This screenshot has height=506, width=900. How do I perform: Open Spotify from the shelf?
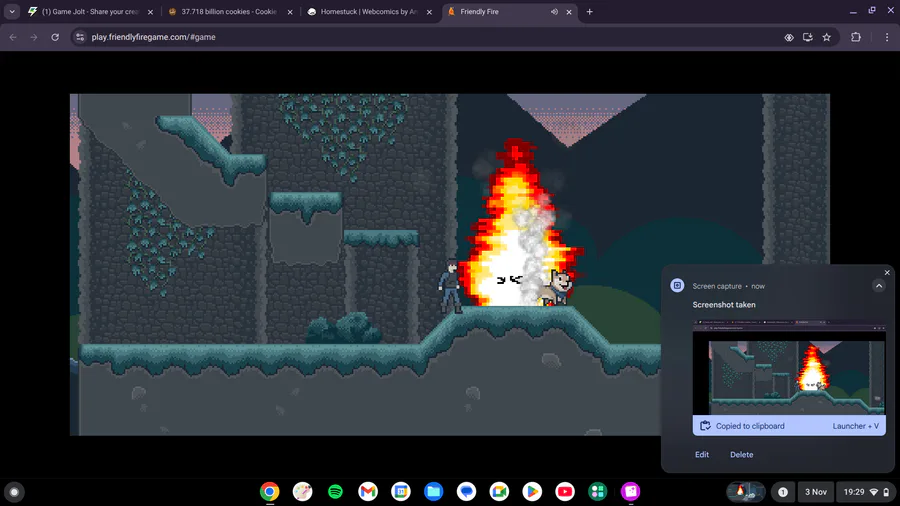pos(335,492)
